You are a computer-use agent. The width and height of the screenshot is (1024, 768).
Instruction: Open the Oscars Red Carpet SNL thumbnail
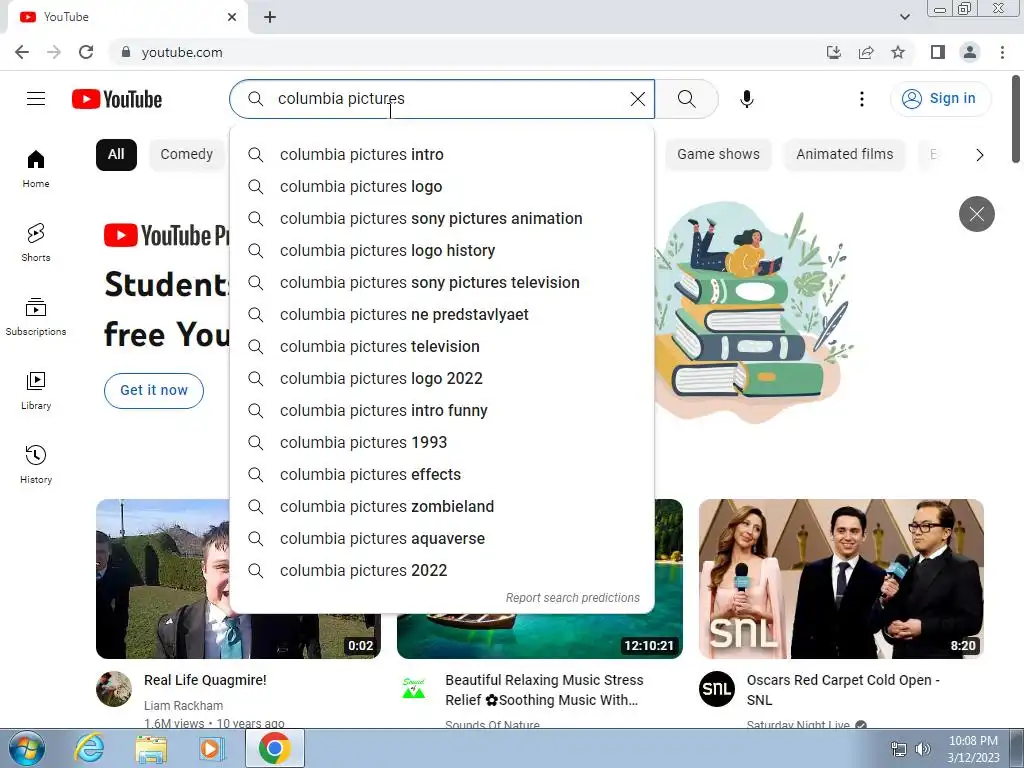pyautogui.click(x=841, y=579)
